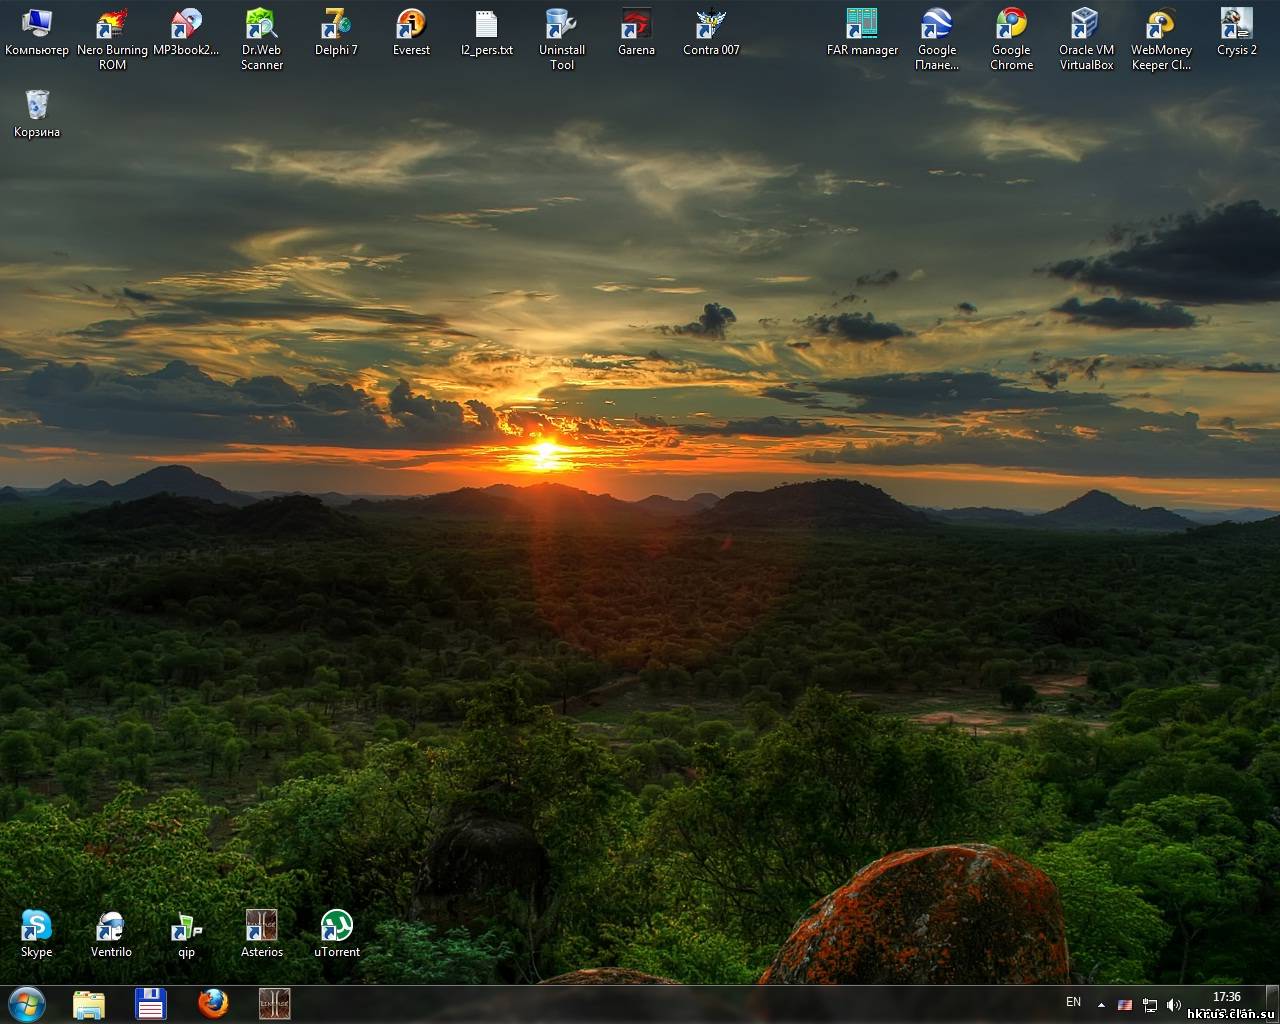Click the Ventrilo shortcut icon
This screenshot has width=1280, height=1024.
coord(111,927)
